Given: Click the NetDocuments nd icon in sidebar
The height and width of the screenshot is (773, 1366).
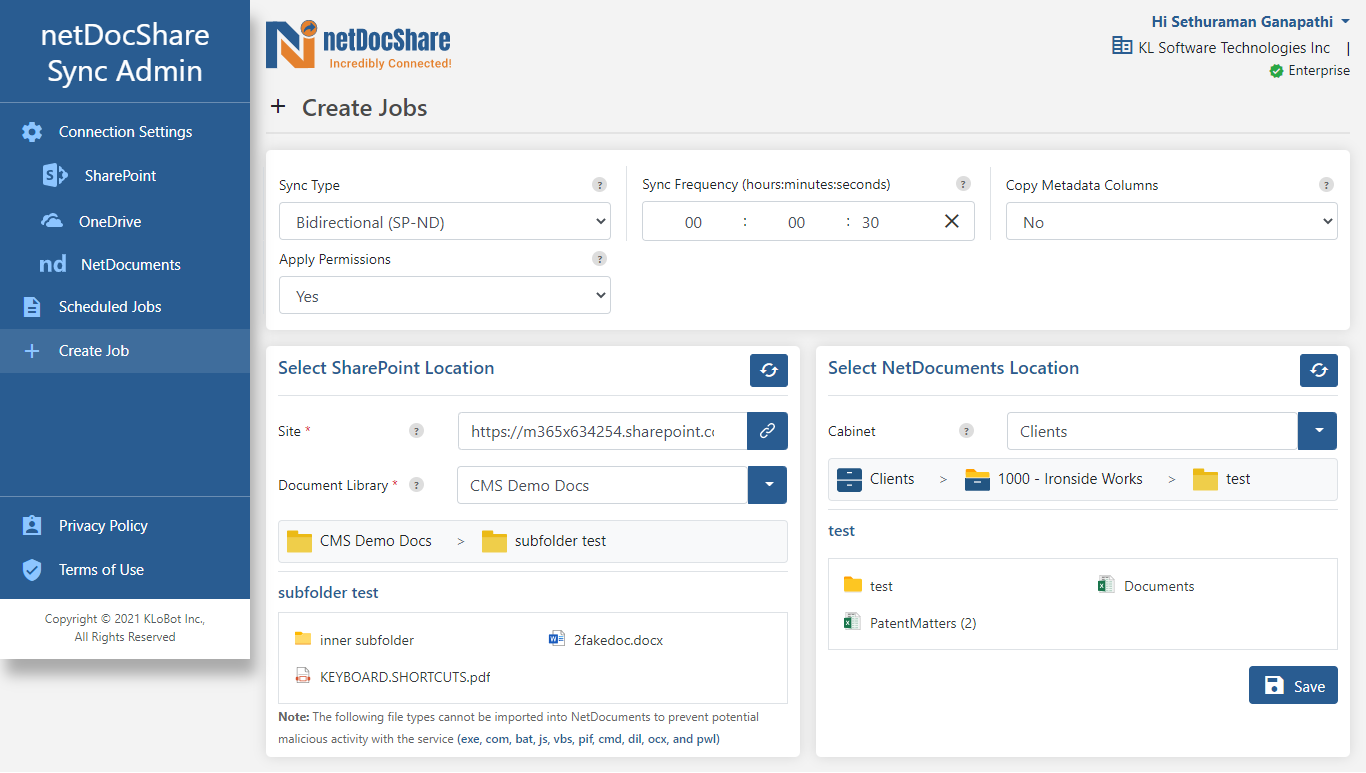Looking at the screenshot, I should click(x=53, y=265).
